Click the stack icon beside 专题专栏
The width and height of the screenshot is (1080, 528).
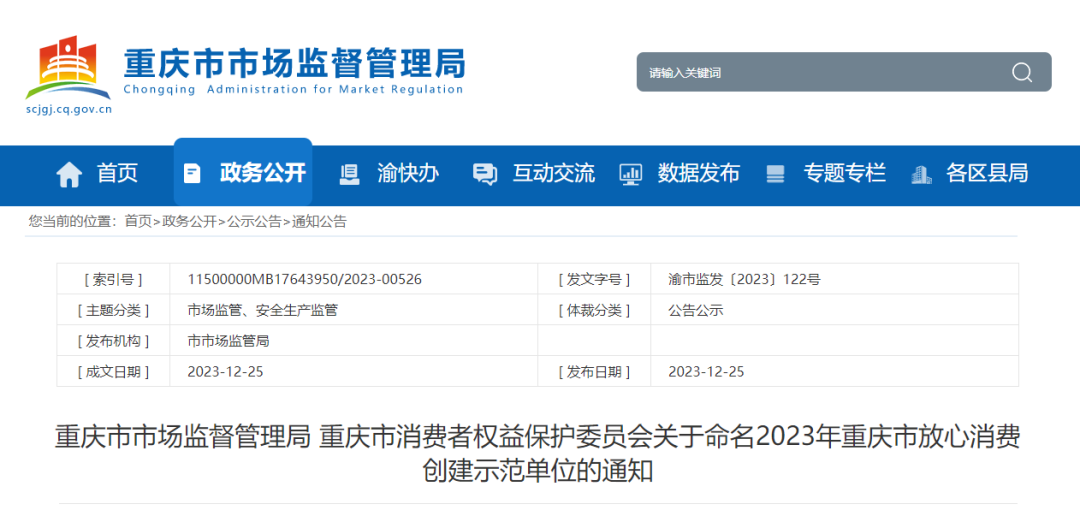coord(776,174)
